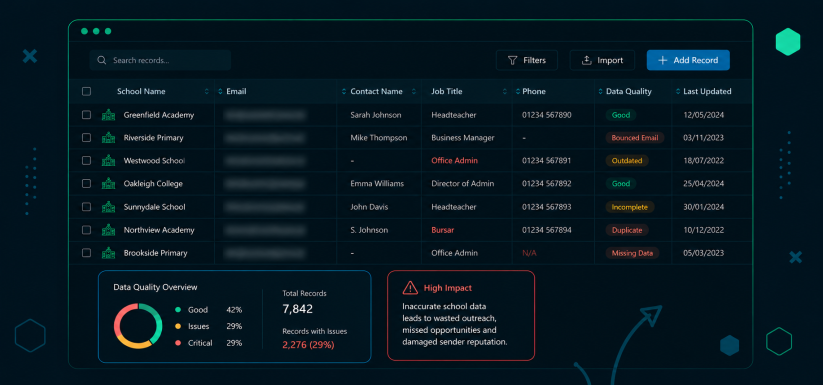Viewport: 823px width, 385px height.
Task: Click the red N/A phone cell
Action: pyautogui.click(x=529, y=253)
